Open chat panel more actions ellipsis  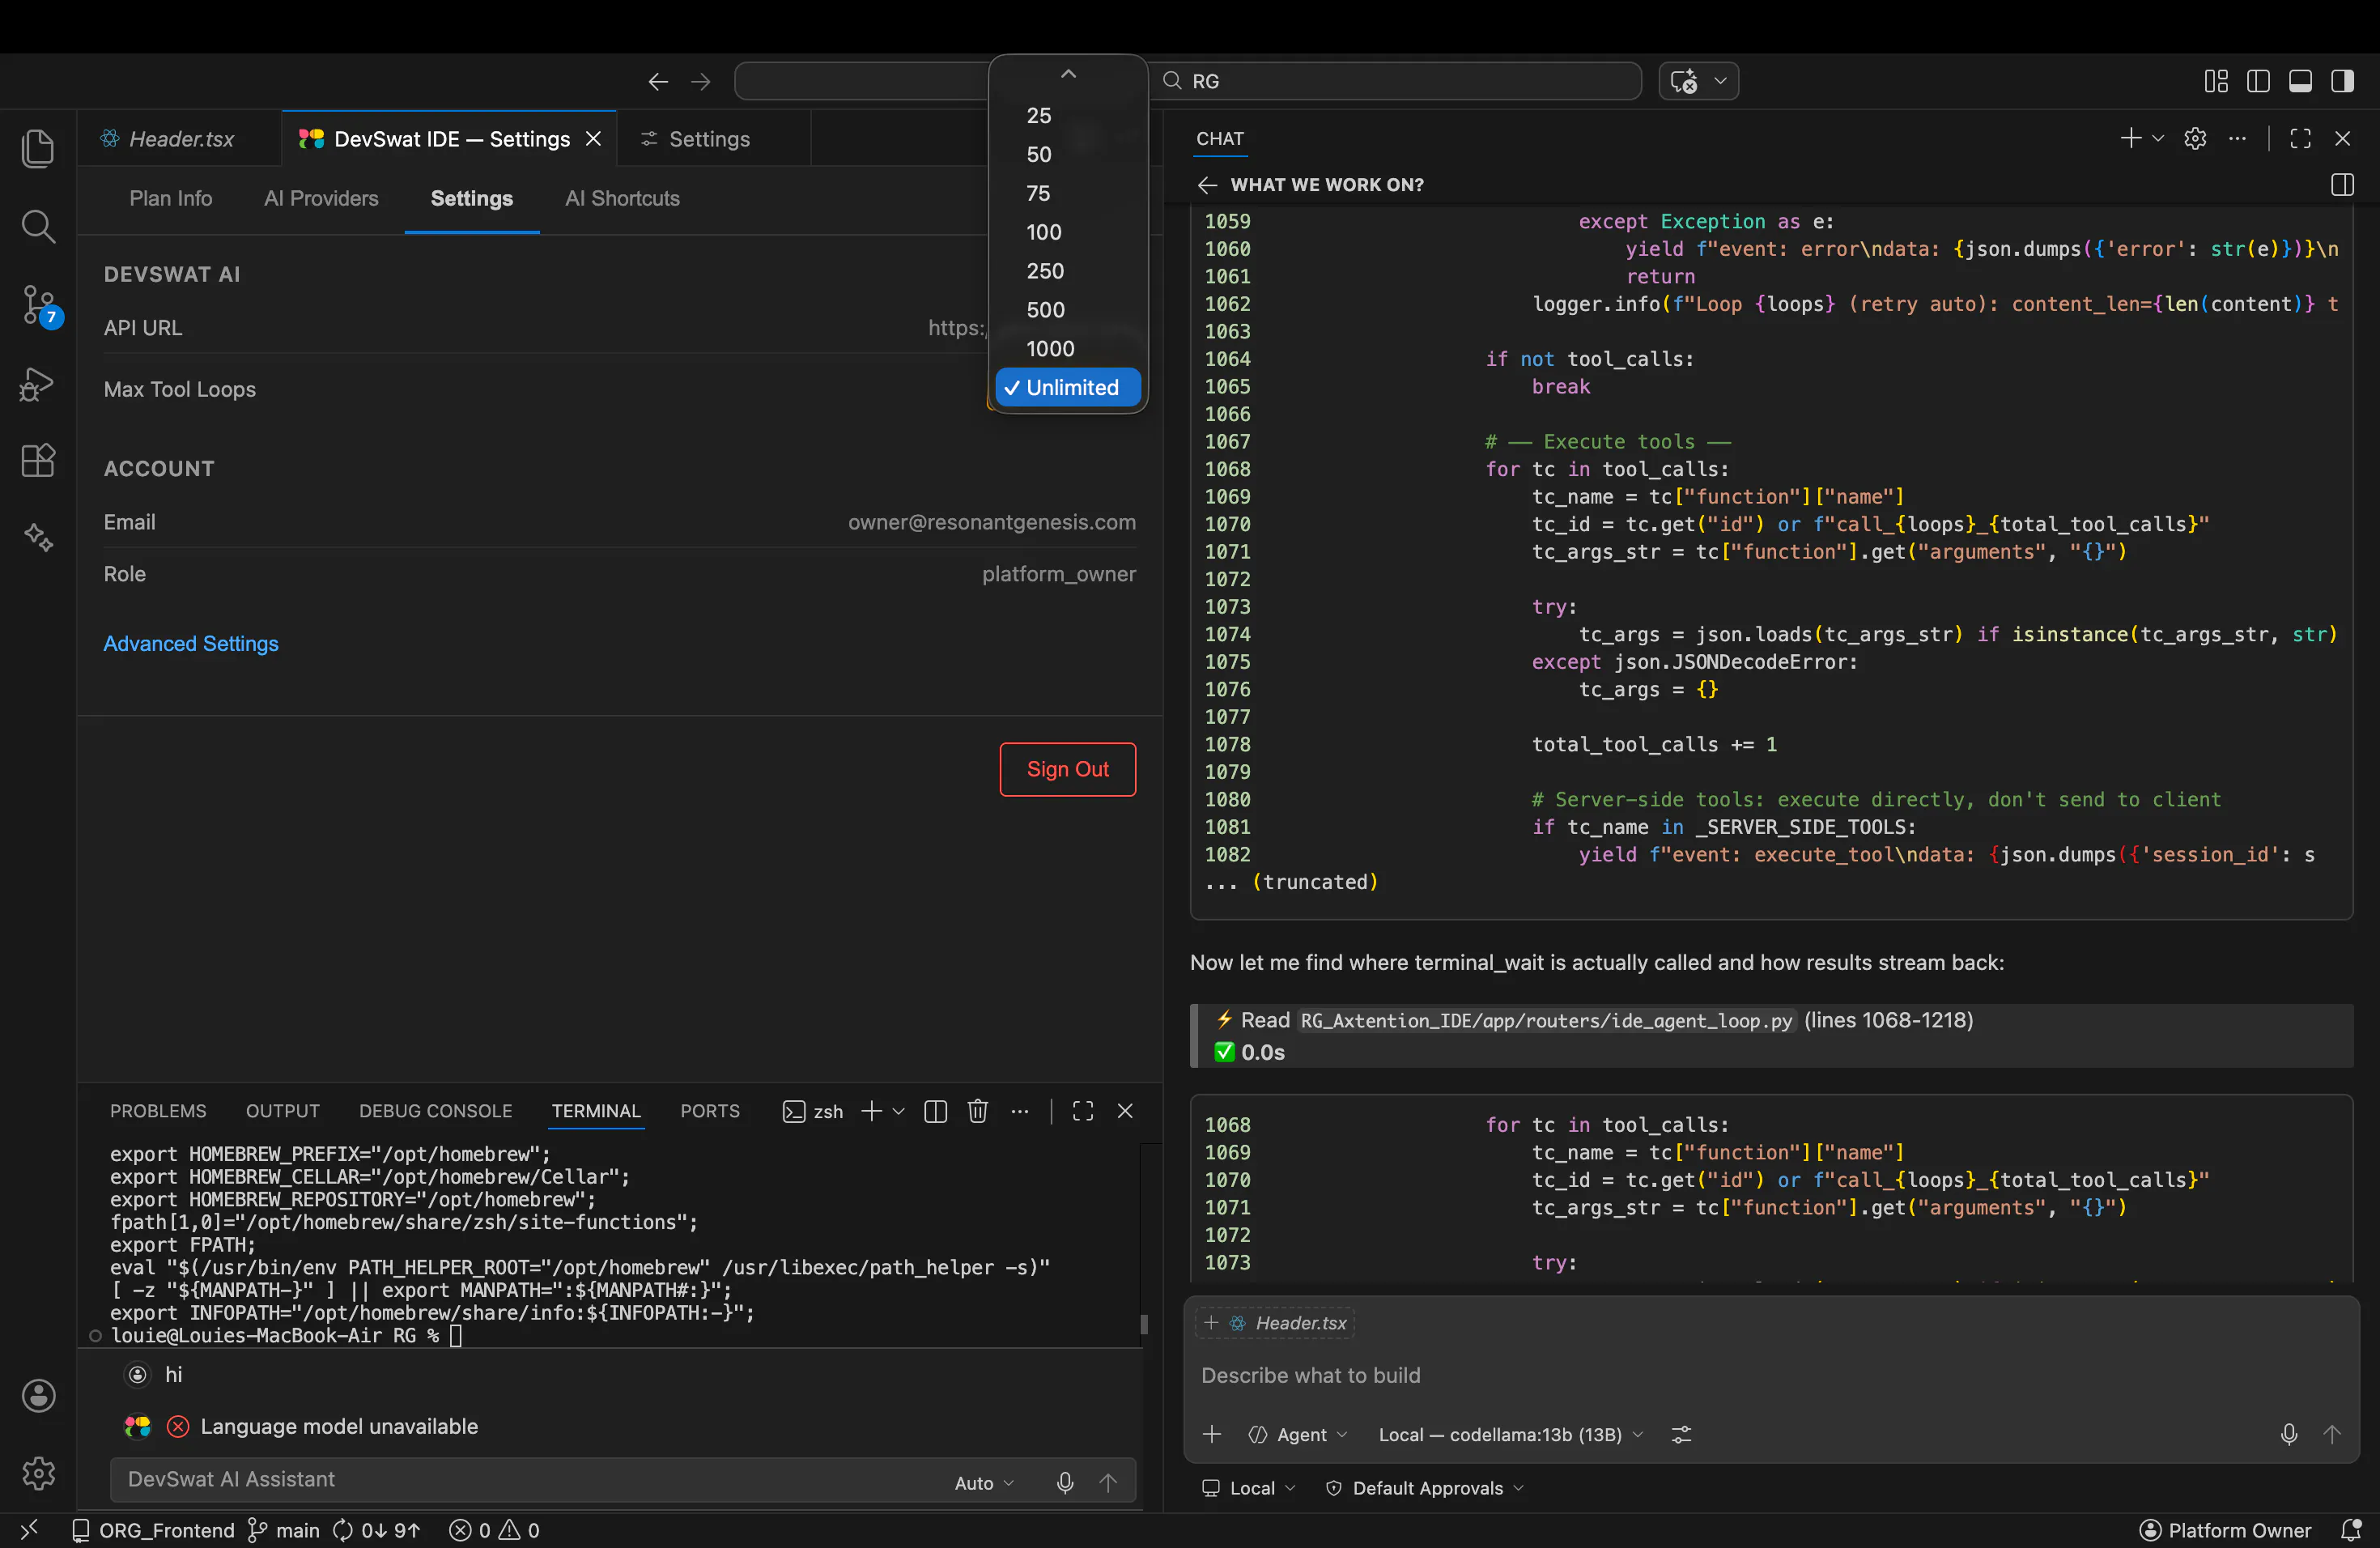click(x=2238, y=138)
